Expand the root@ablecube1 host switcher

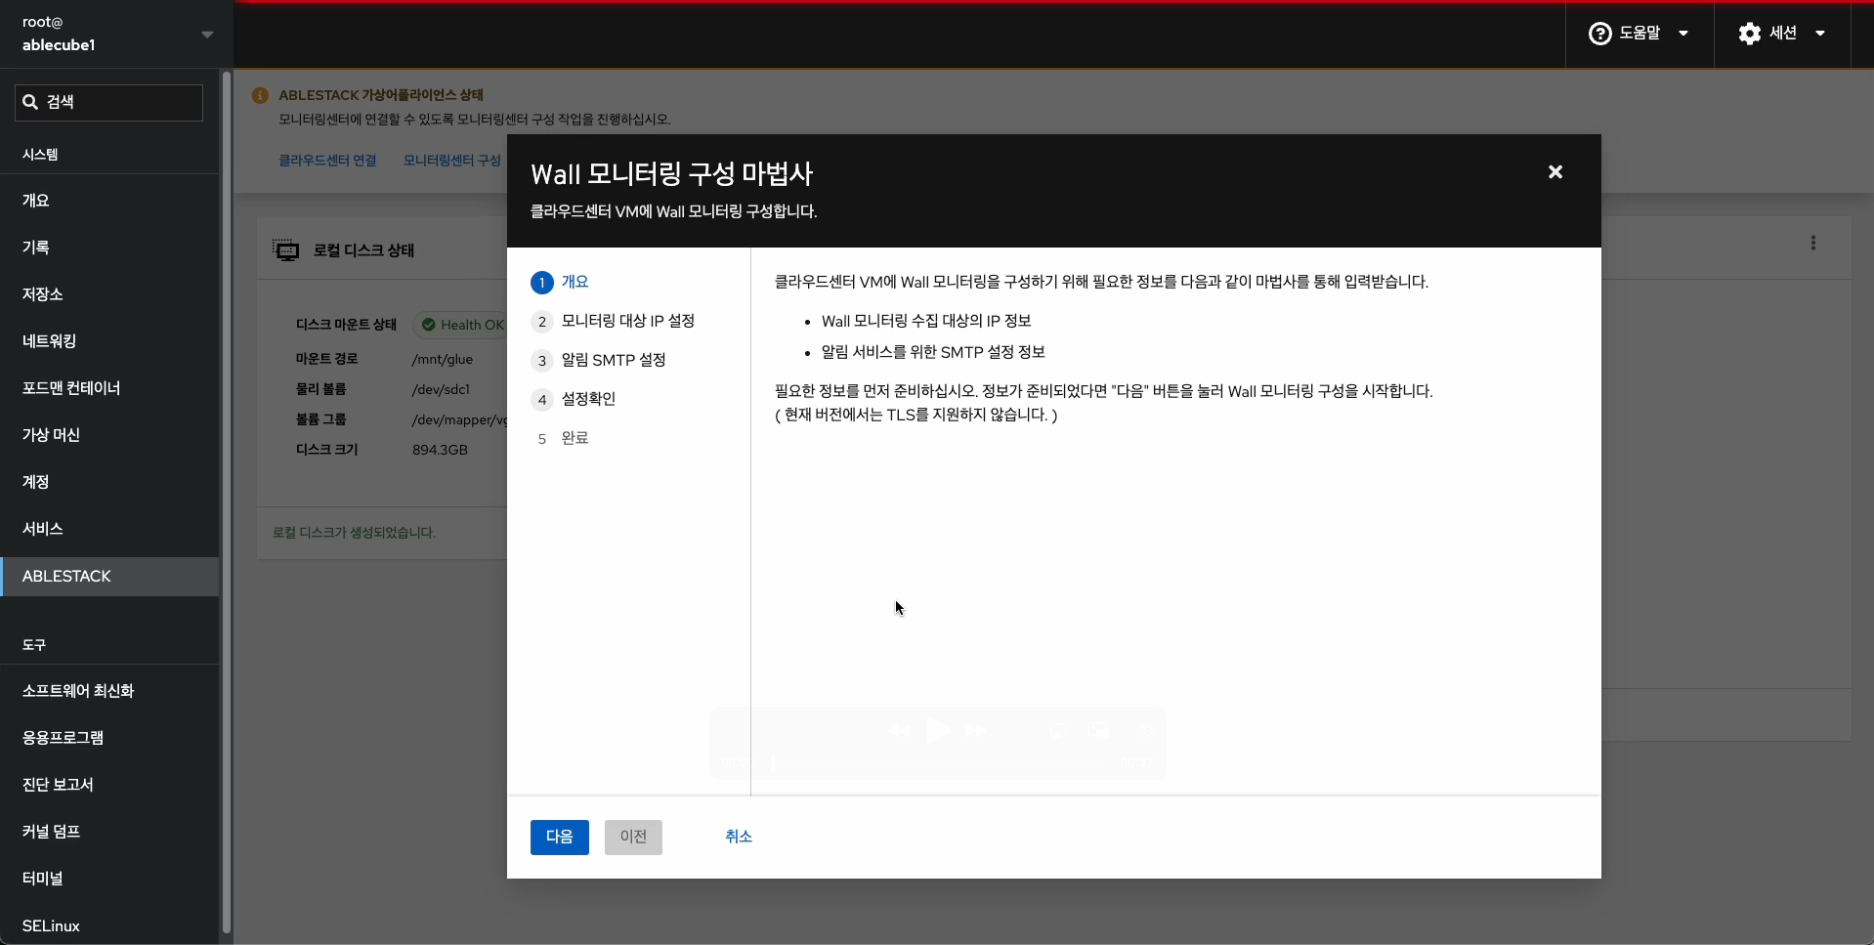pyautogui.click(x=207, y=34)
